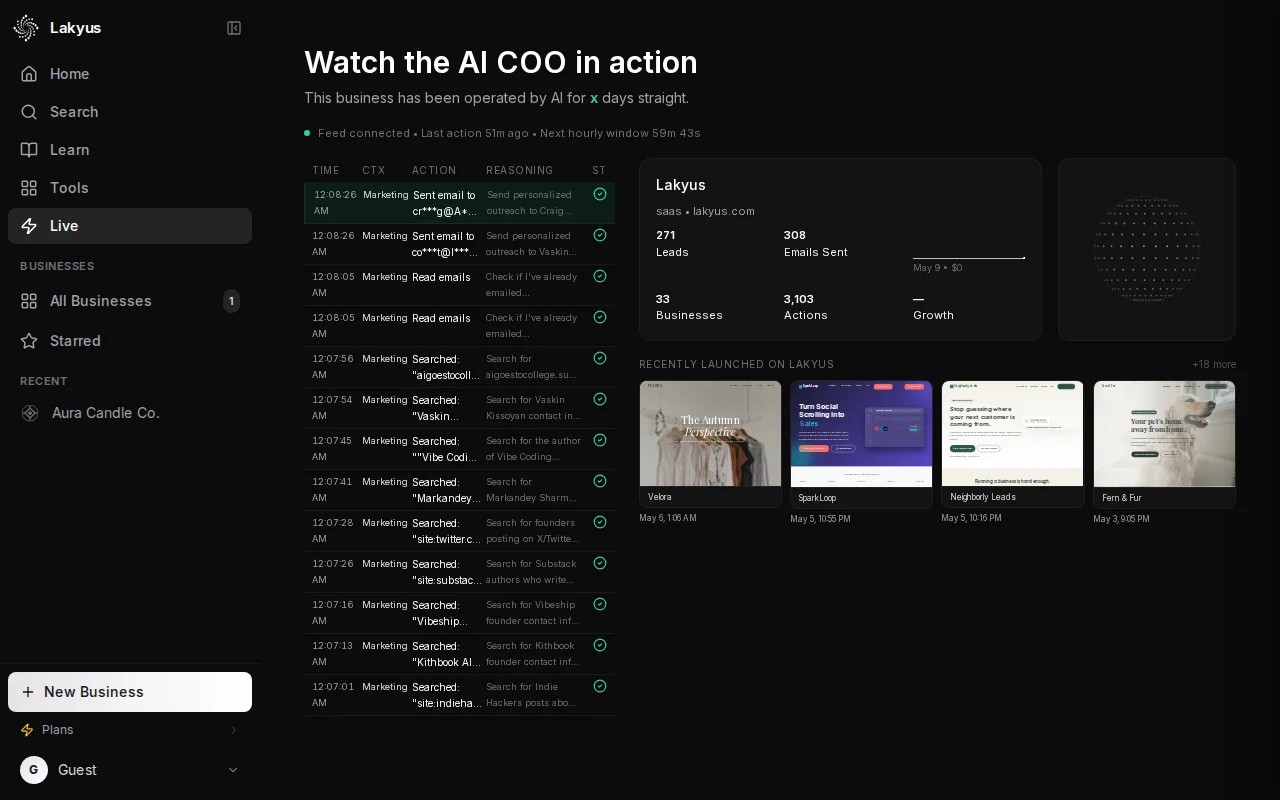Expand the Plans chevron arrow
Screen dimensions: 1280x800
coord(233,730)
